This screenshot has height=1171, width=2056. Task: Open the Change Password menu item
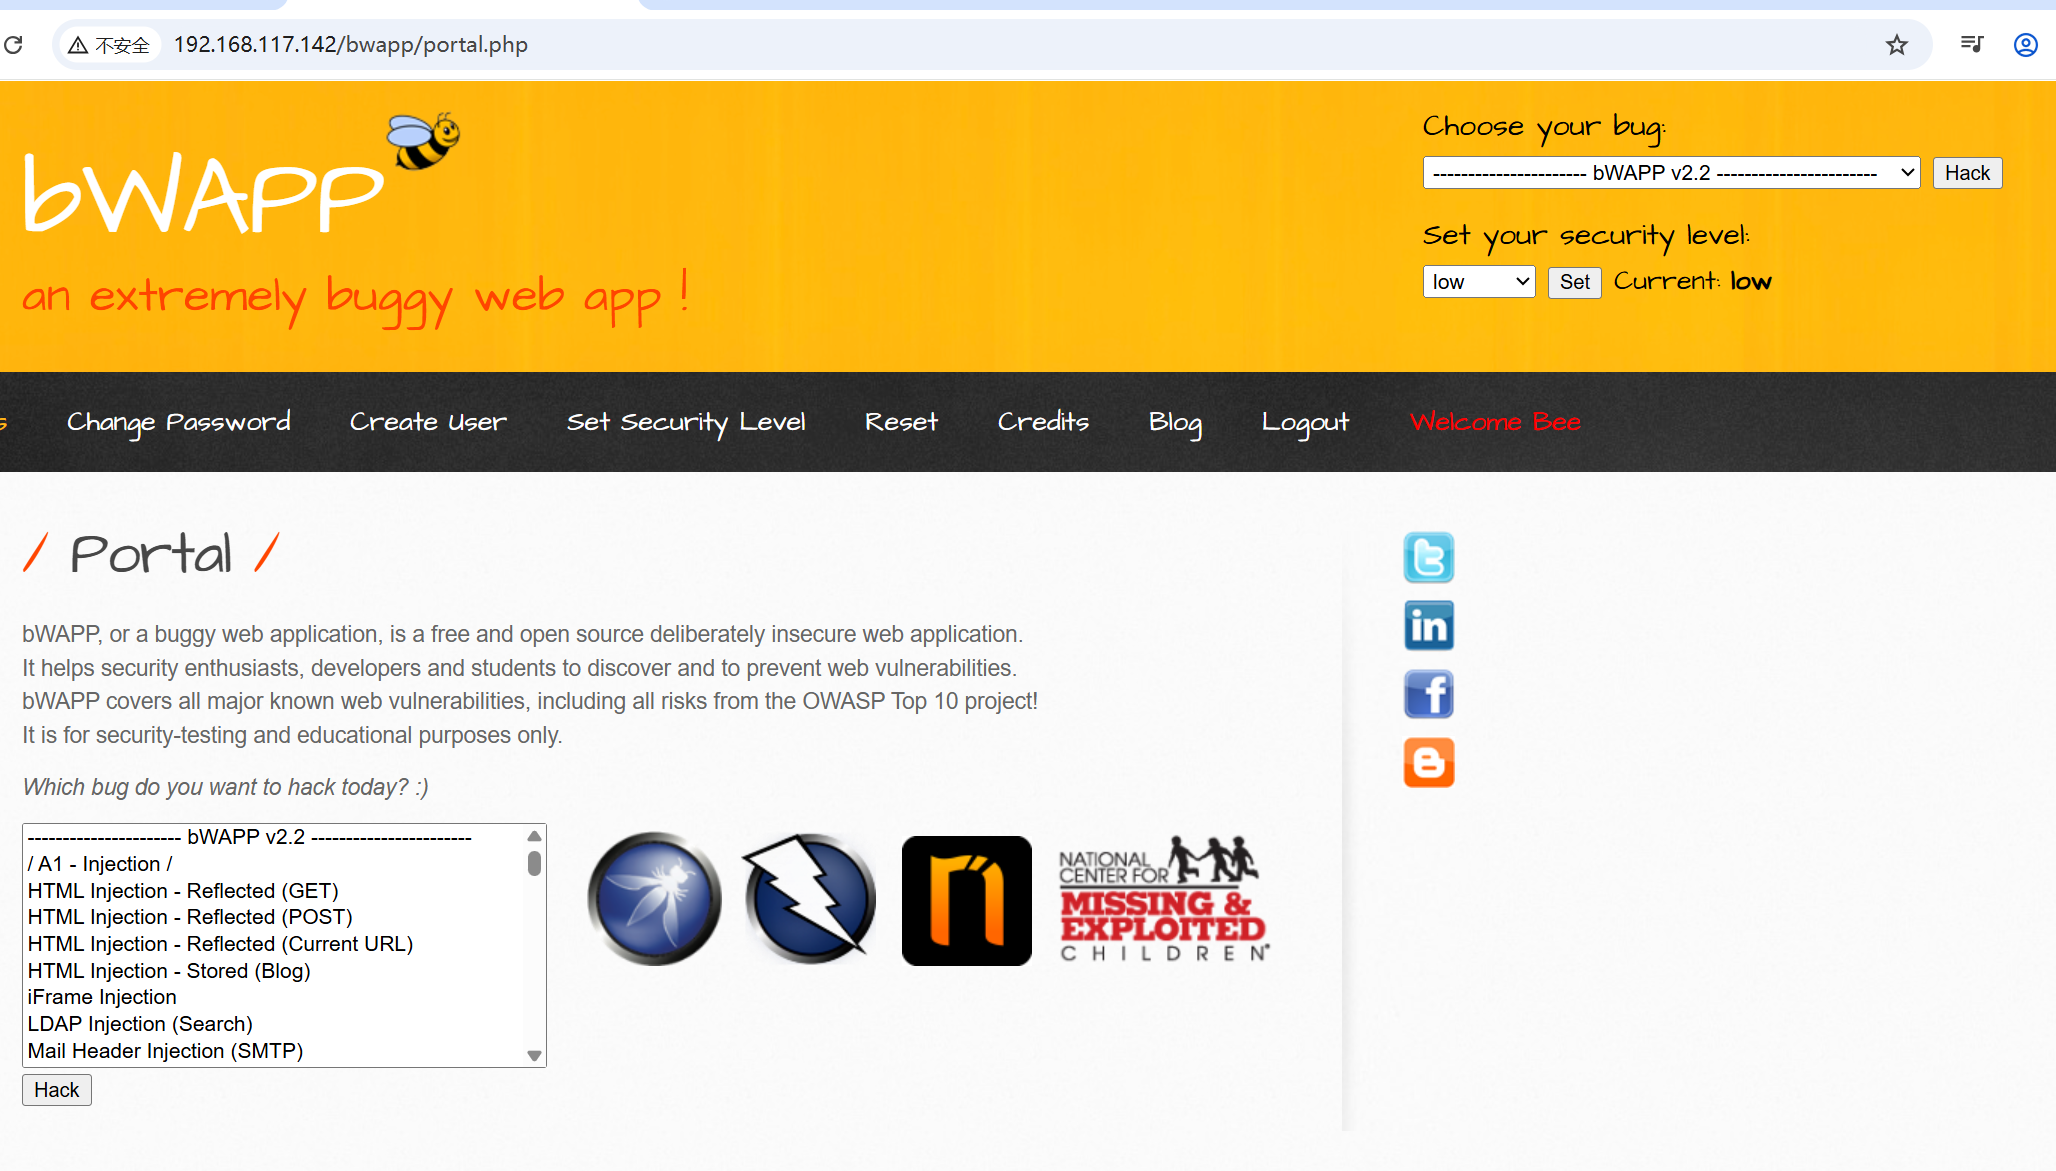[x=178, y=422]
